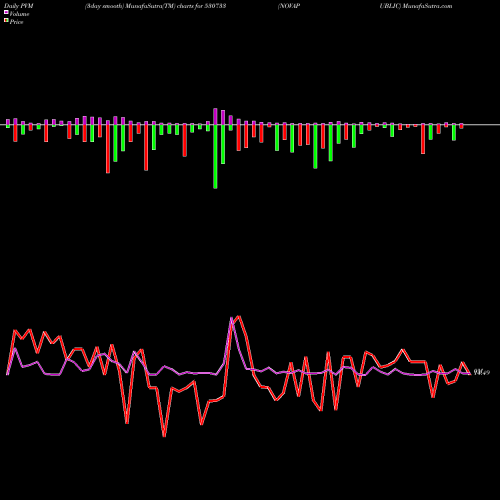Click the last value label at line end
This screenshot has width=500, height=500.
482,373
